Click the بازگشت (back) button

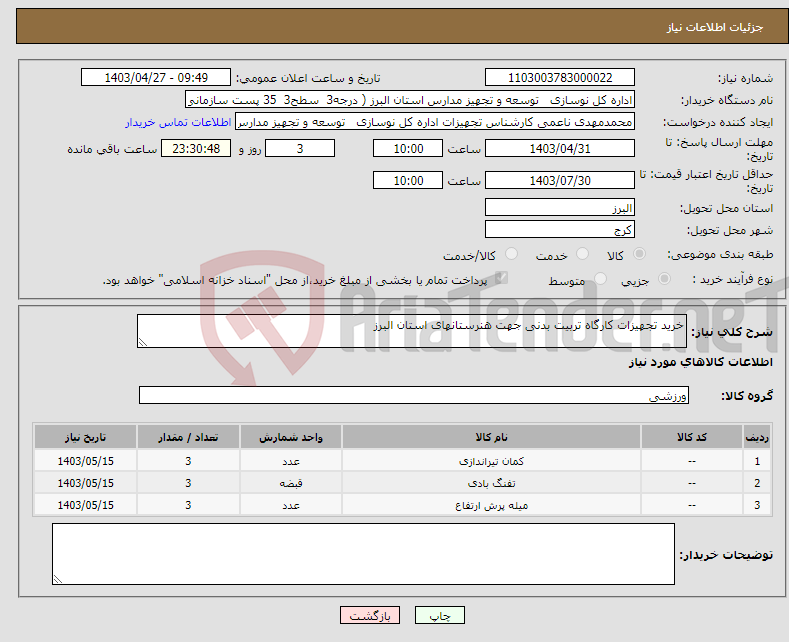(x=370, y=615)
